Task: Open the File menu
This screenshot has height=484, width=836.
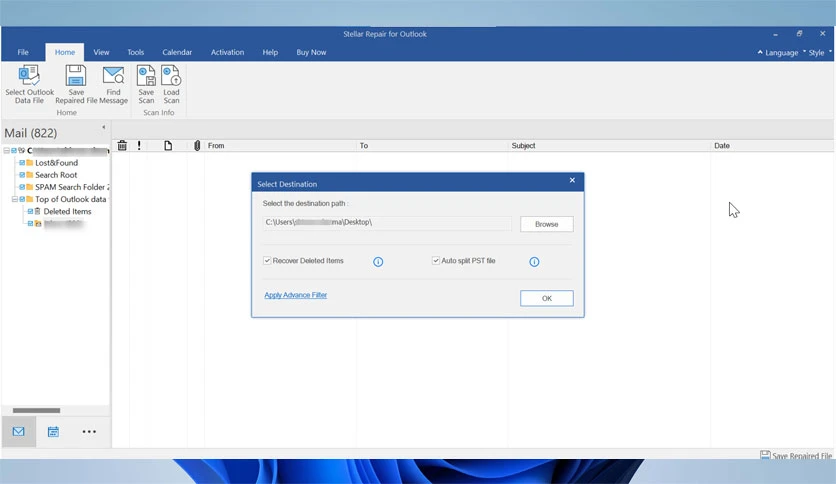Action: point(23,52)
